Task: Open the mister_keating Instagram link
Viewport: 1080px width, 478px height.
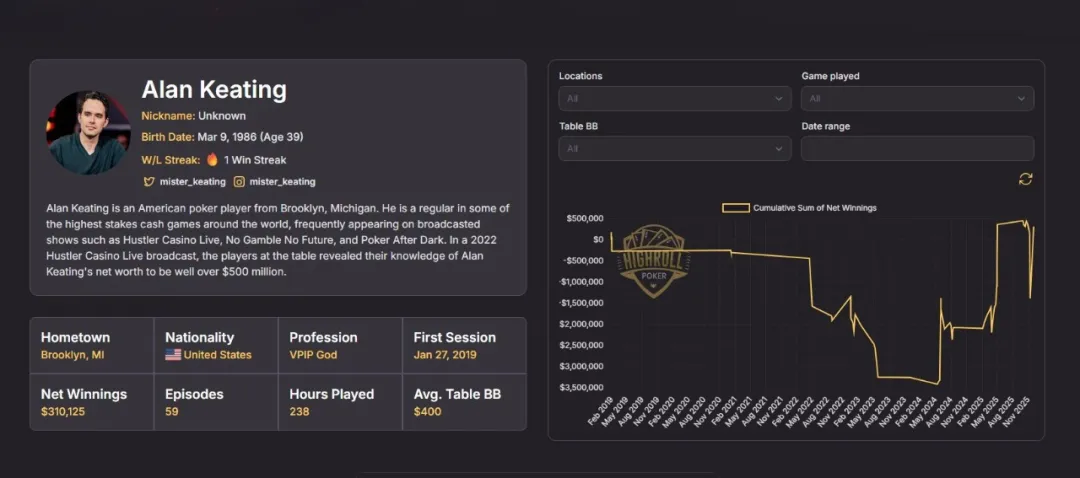Action: (x=282, y=182)
